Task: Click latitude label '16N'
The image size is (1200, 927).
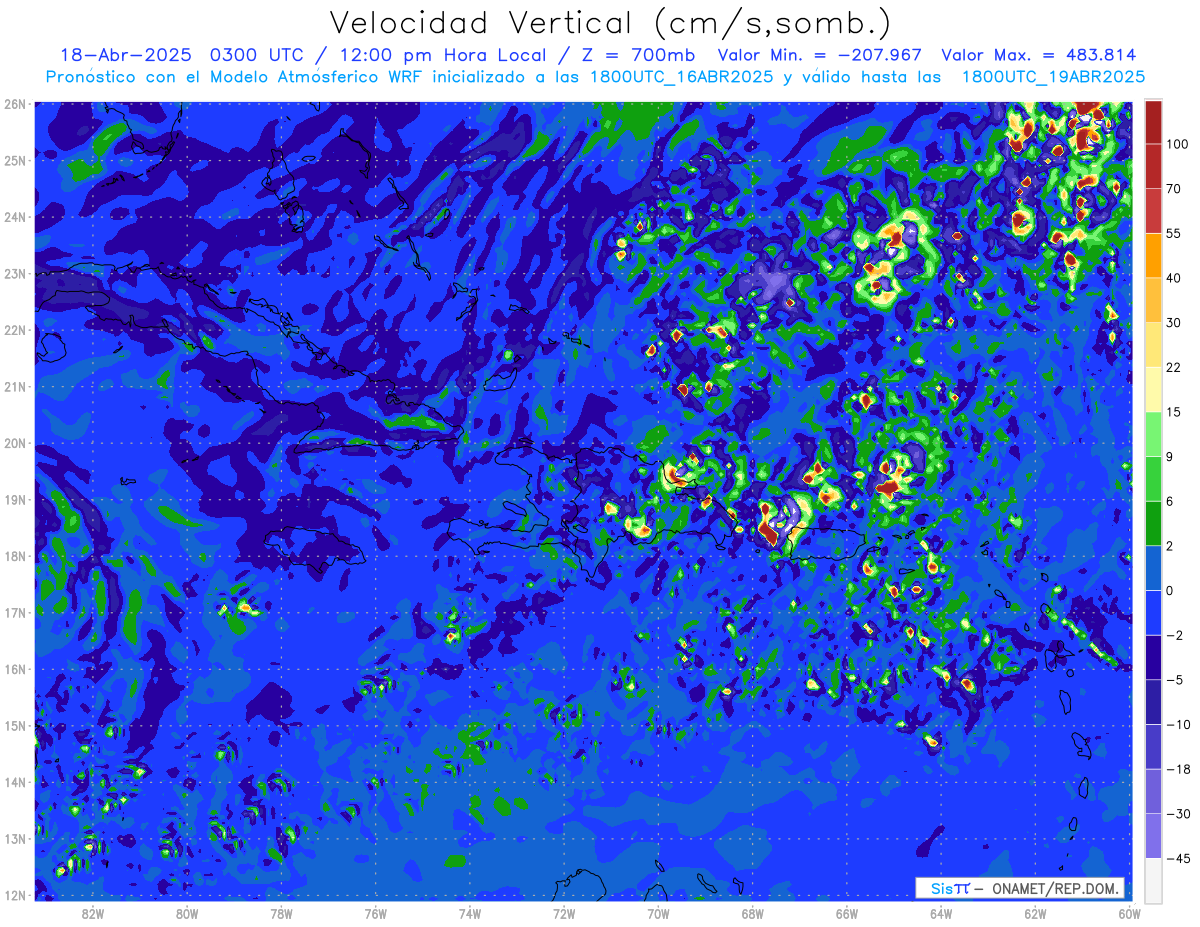Action: tap(15, 669)
